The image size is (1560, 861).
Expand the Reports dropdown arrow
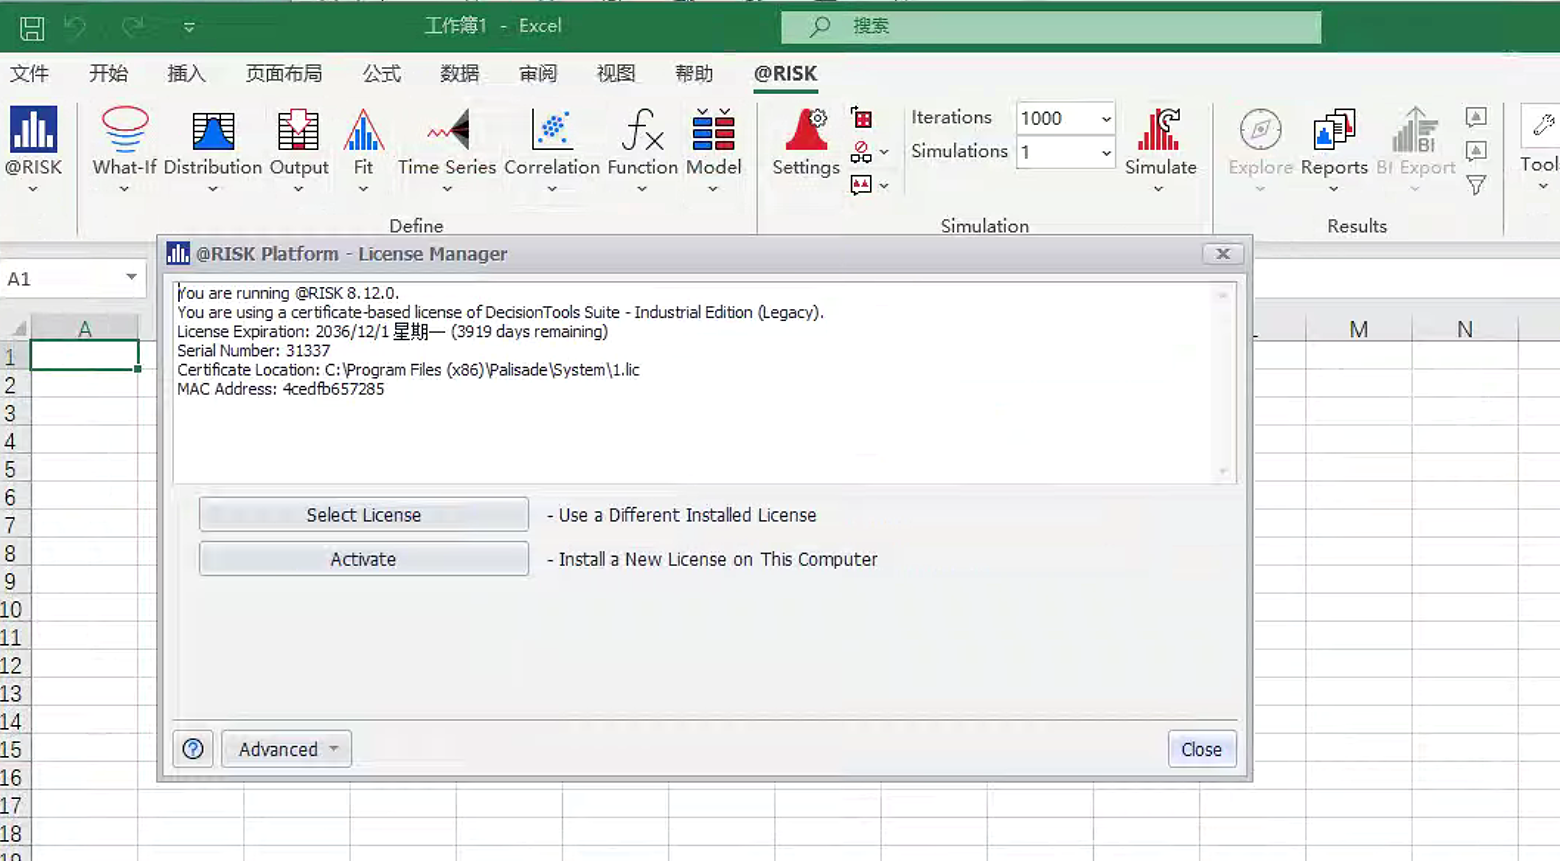[1333, 189]
